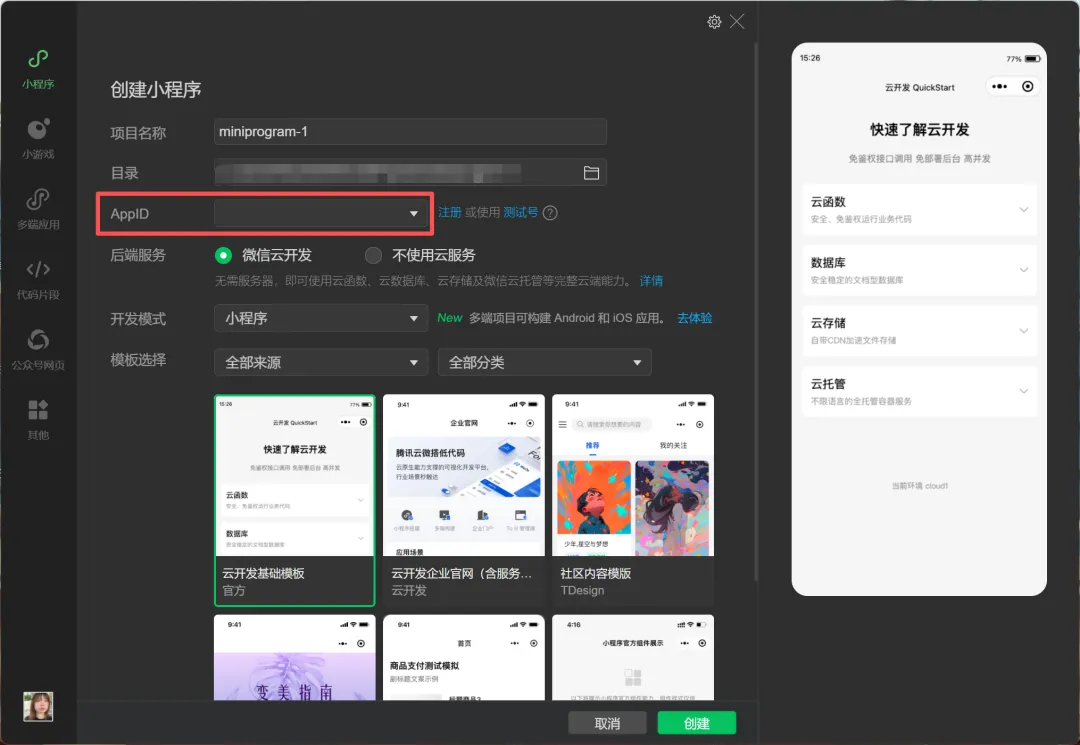The height and width of the screenshot is (745, 1080).
Task: Click the AppID help question mark icon
Action: tap(550, 213)
